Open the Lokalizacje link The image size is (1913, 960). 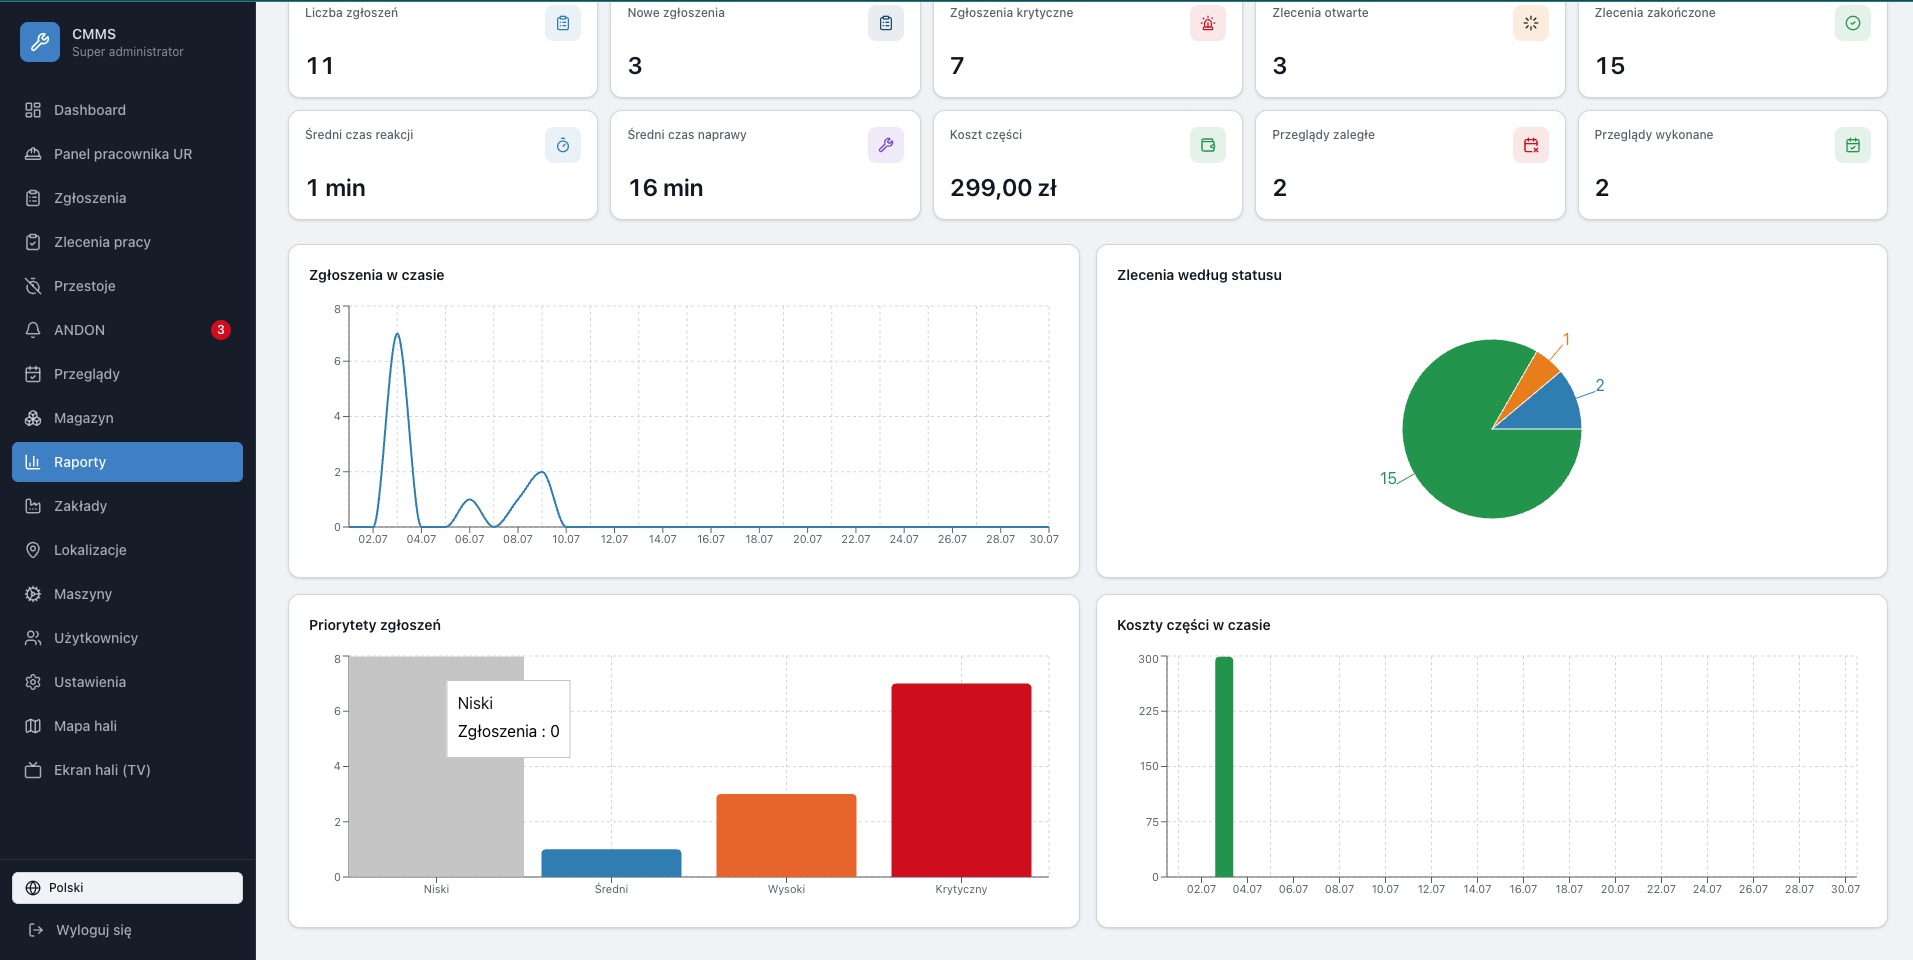(127, 550)
